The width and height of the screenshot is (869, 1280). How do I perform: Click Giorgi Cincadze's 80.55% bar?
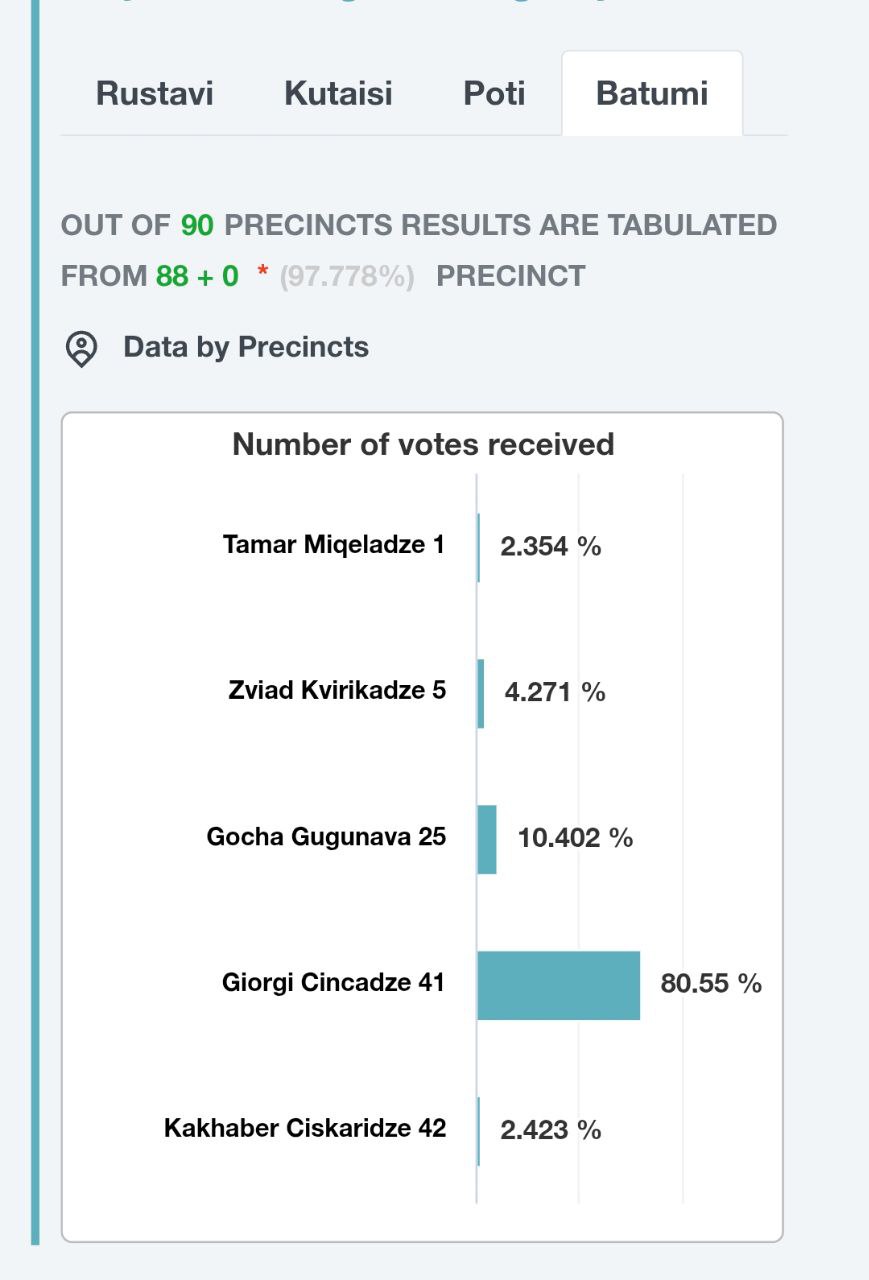(558, 985)
